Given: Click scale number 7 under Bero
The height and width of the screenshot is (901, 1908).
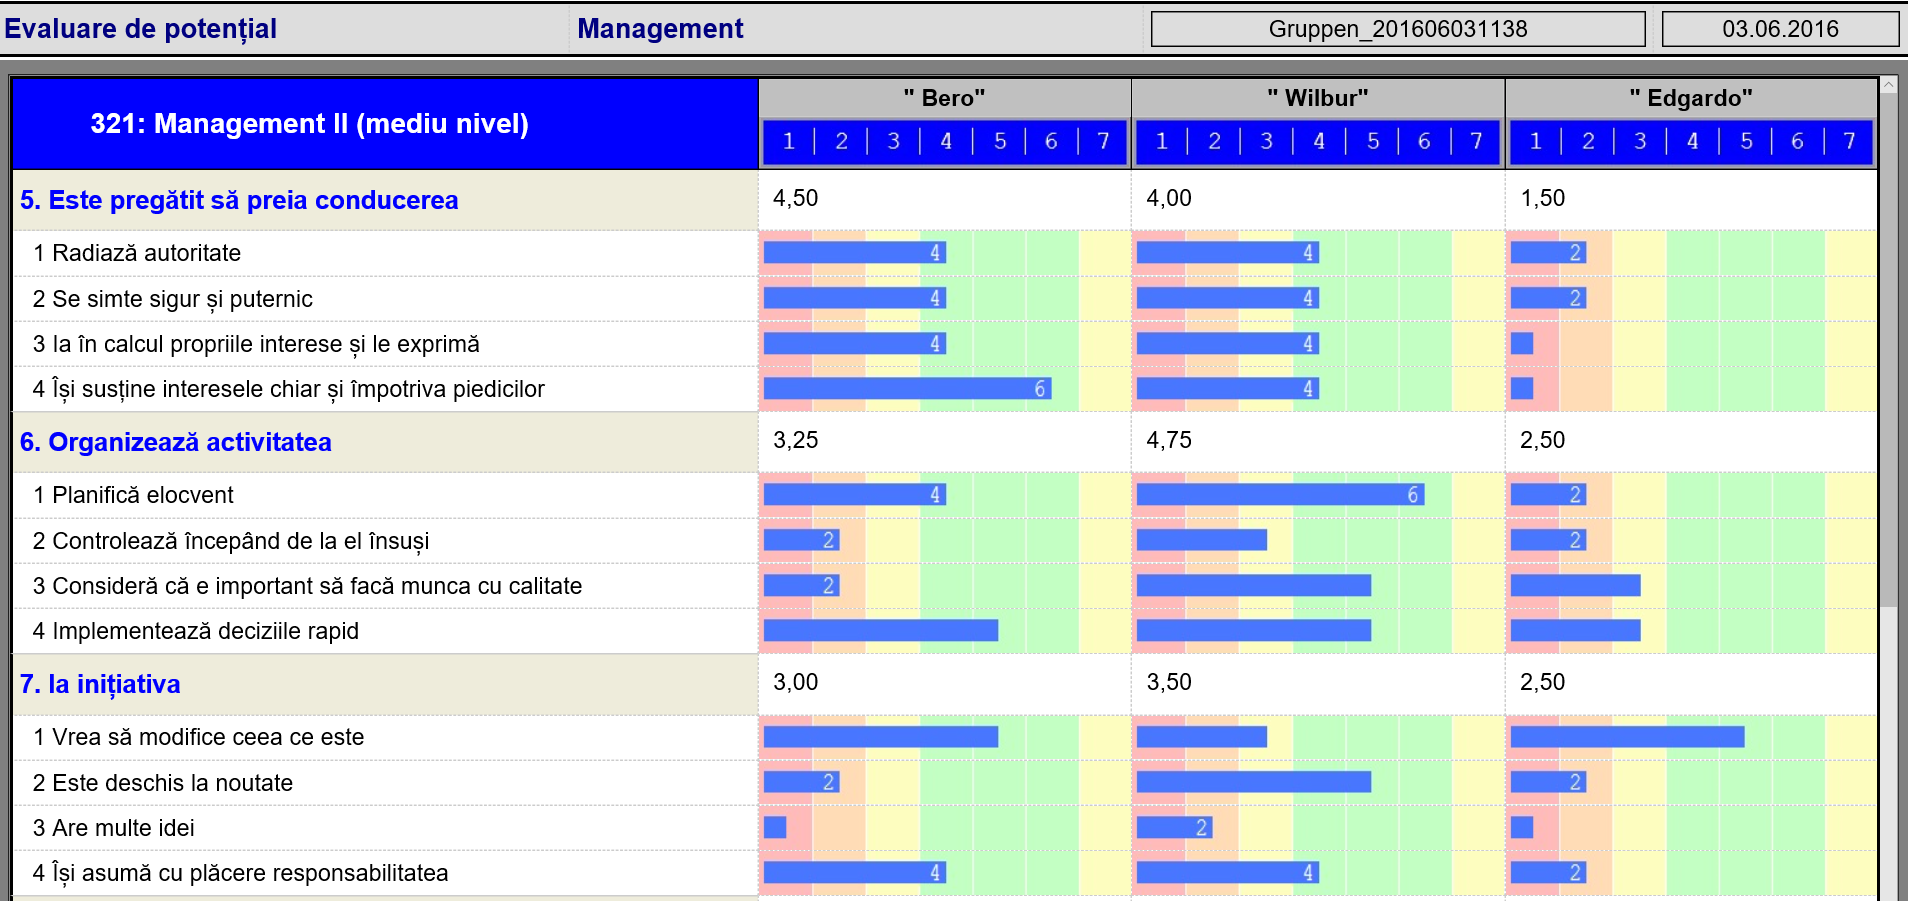Looking at the screenshot, I should [x=1103, y=142].
